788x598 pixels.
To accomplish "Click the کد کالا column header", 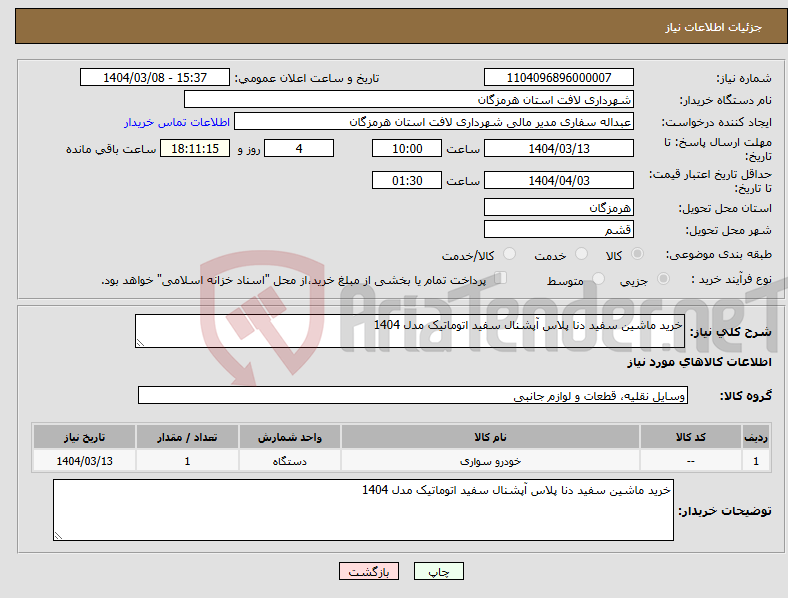I will 691,437.
